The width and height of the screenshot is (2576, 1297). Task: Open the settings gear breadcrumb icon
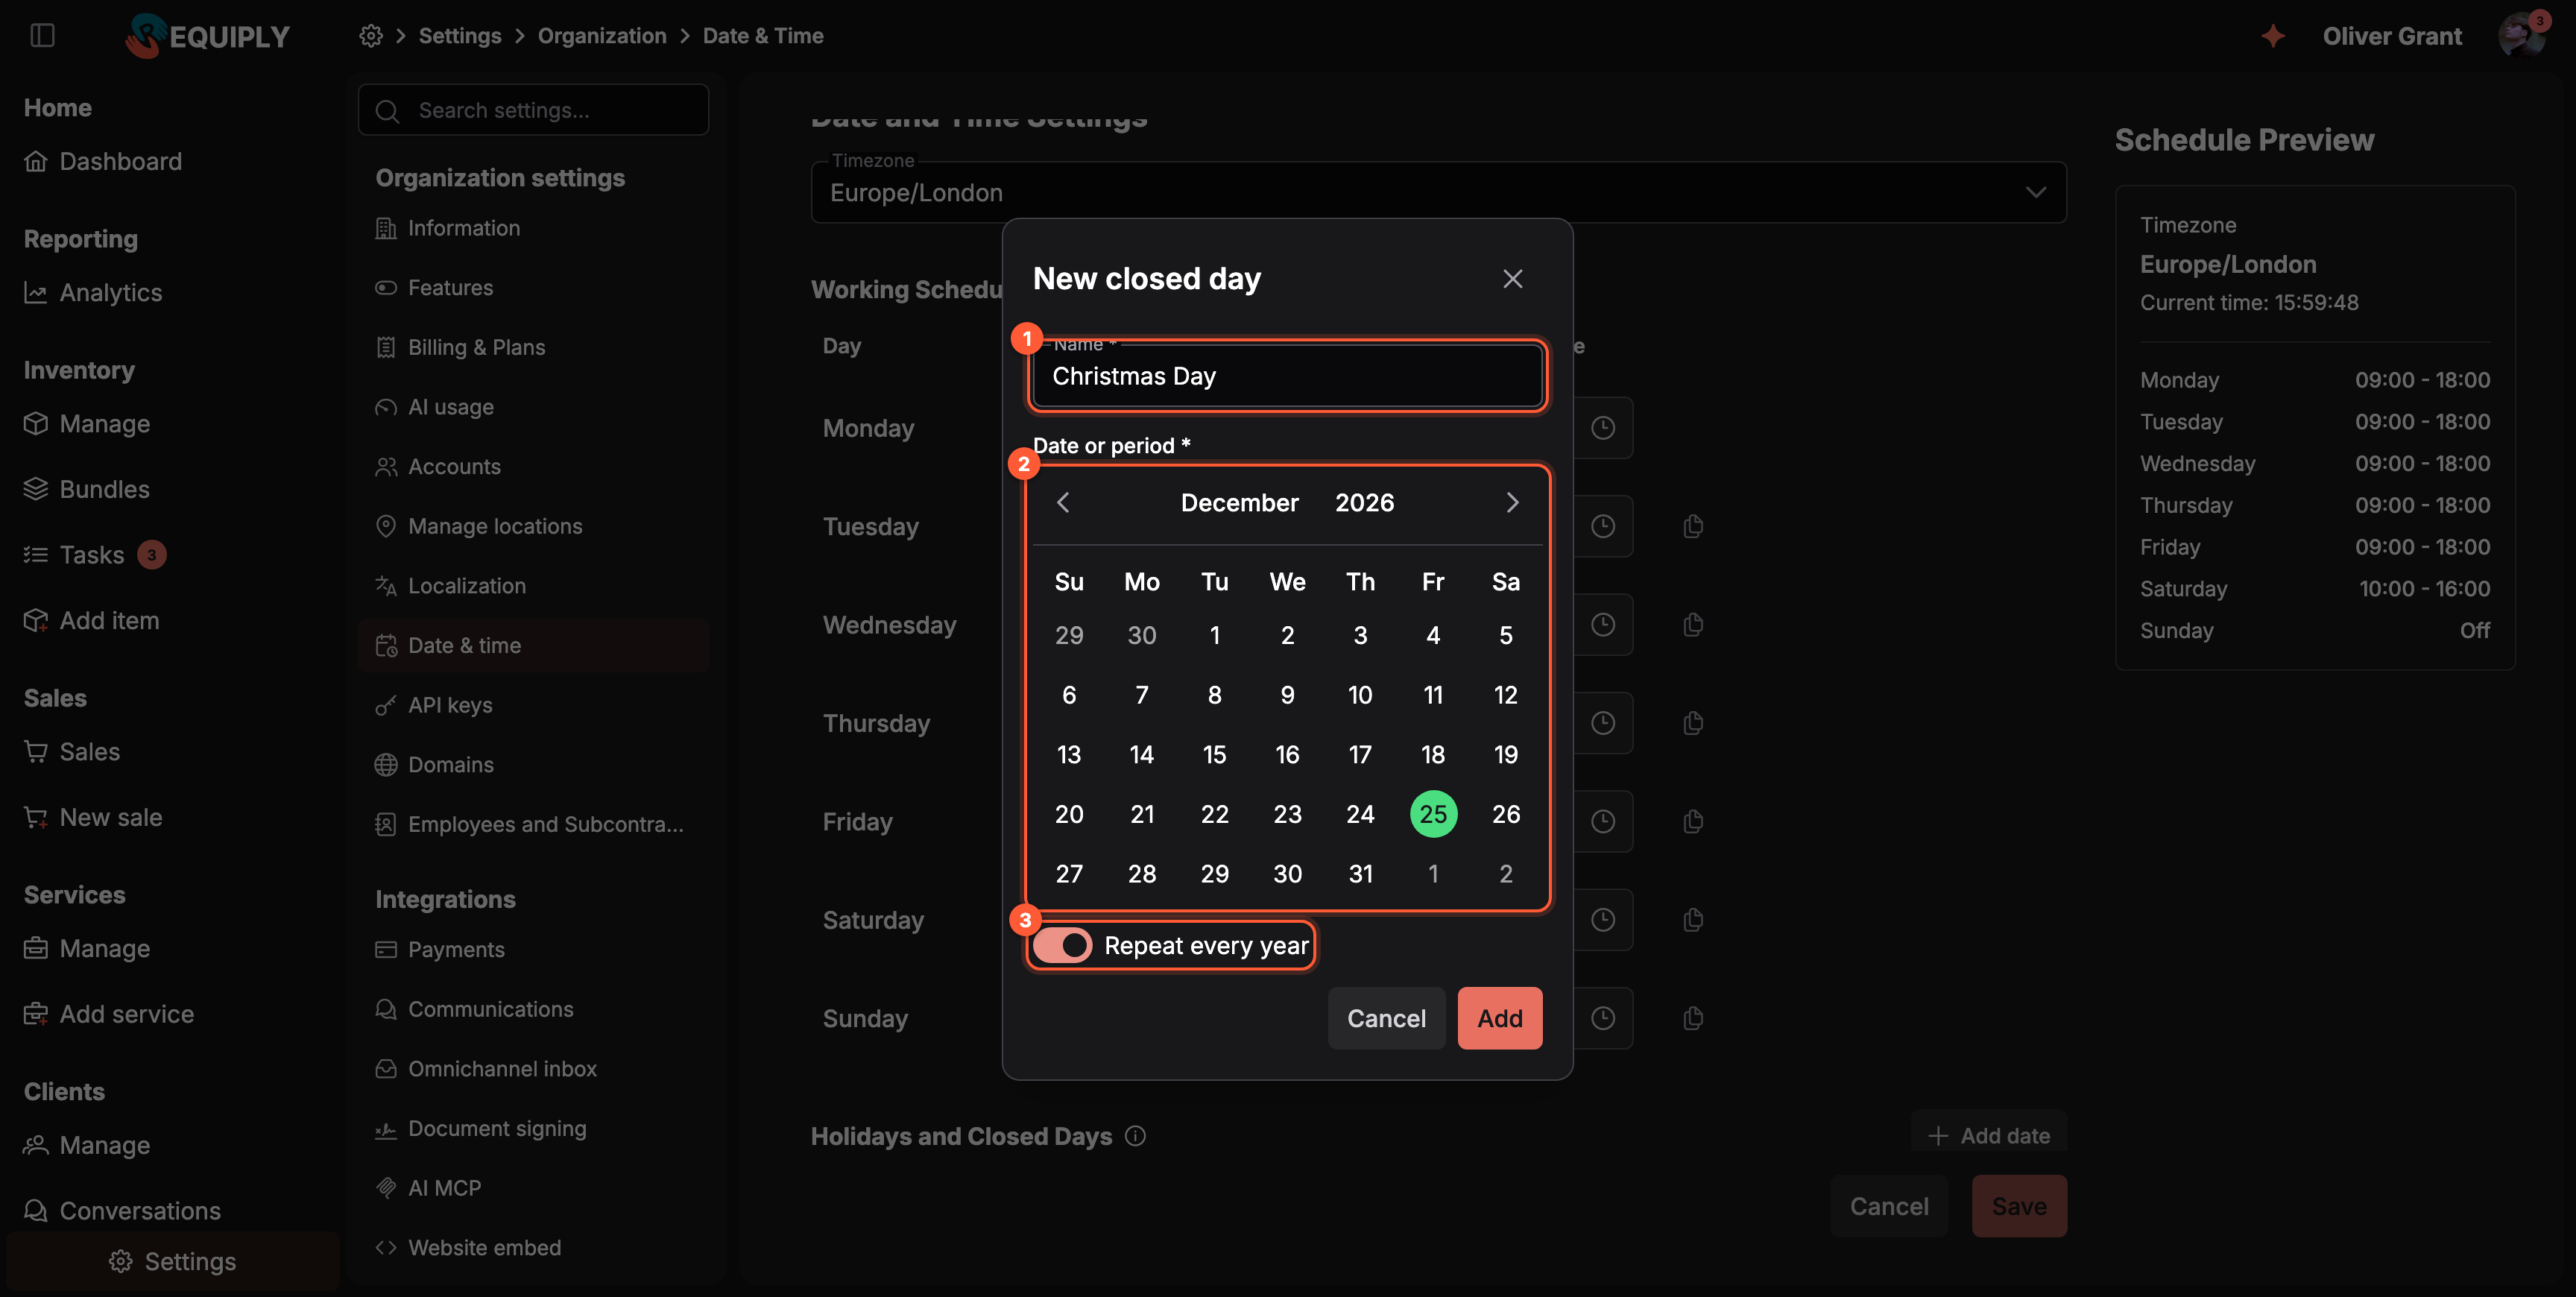(x=371, y=36)
